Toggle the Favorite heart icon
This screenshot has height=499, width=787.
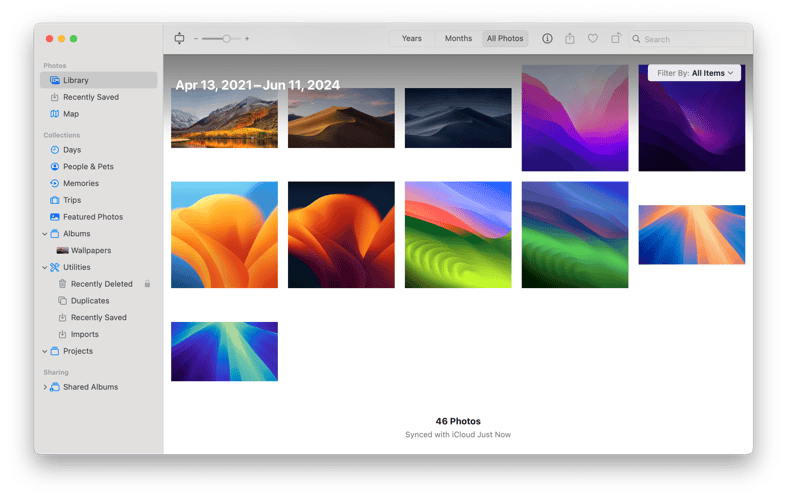[x=593, y=39]
